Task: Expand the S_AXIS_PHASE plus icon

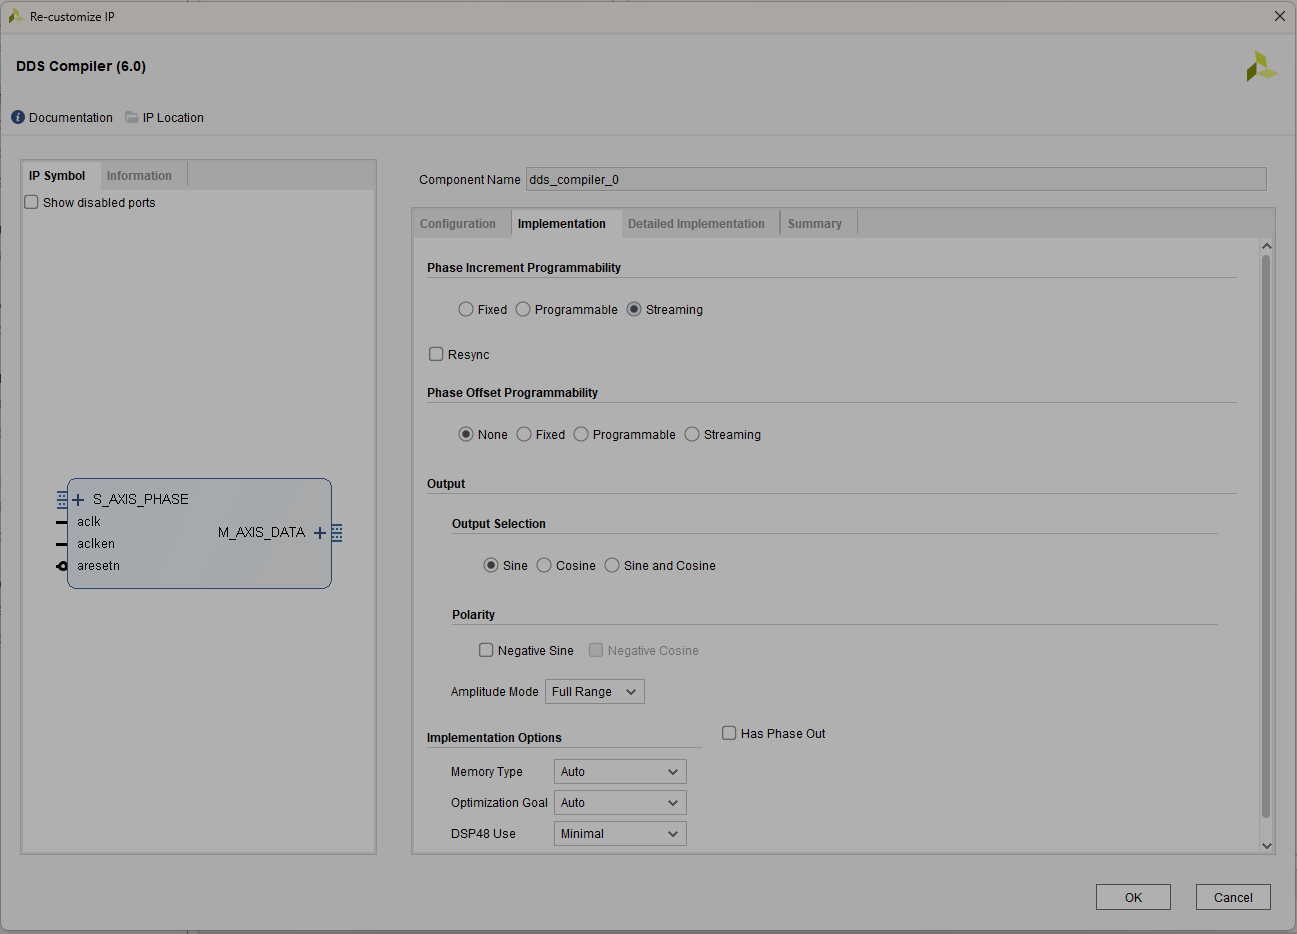Action: [x=78, y=500]
